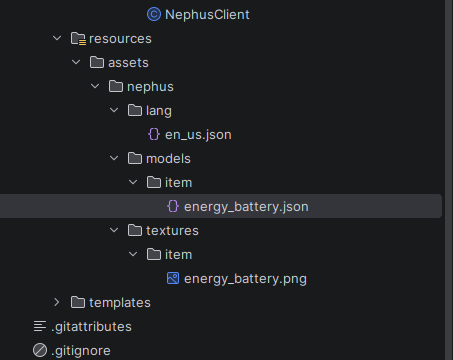
Task: Collapse the nephus folder chevron
Action: tap(95, 86)
